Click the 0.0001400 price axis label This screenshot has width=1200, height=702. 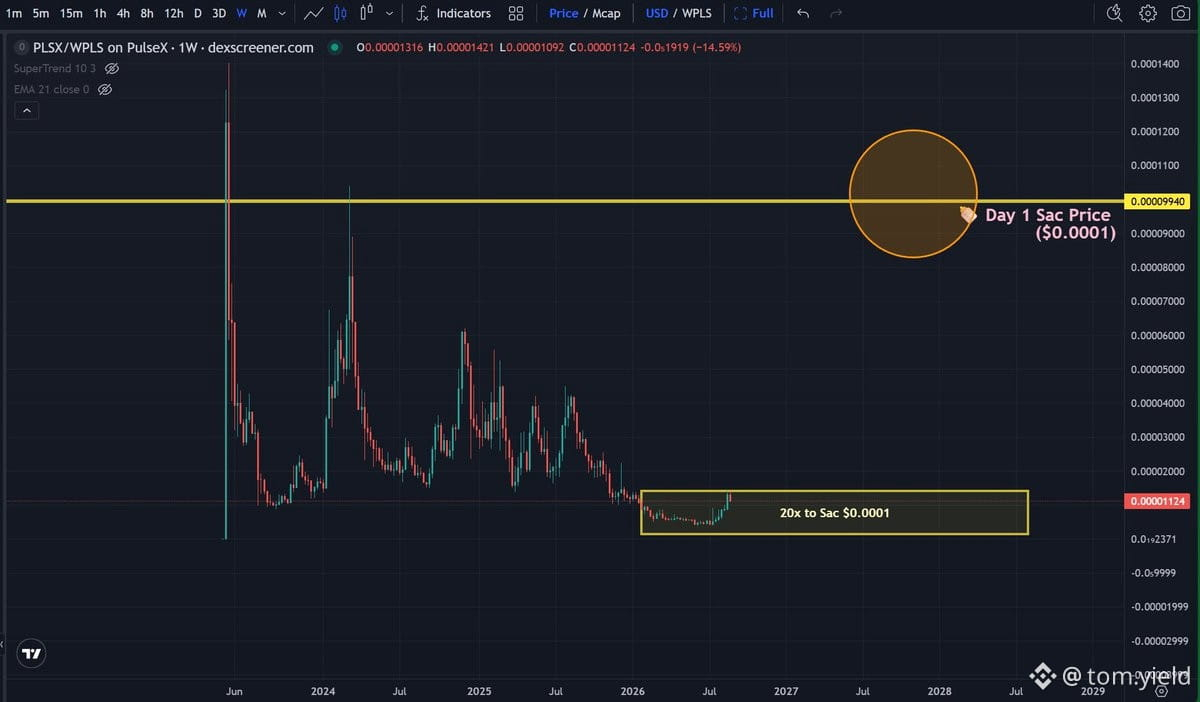tap(1154, 64)
